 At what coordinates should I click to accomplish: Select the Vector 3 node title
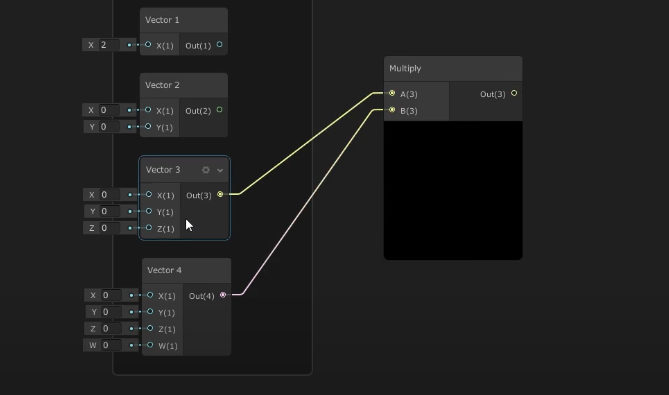click(163, 170)
